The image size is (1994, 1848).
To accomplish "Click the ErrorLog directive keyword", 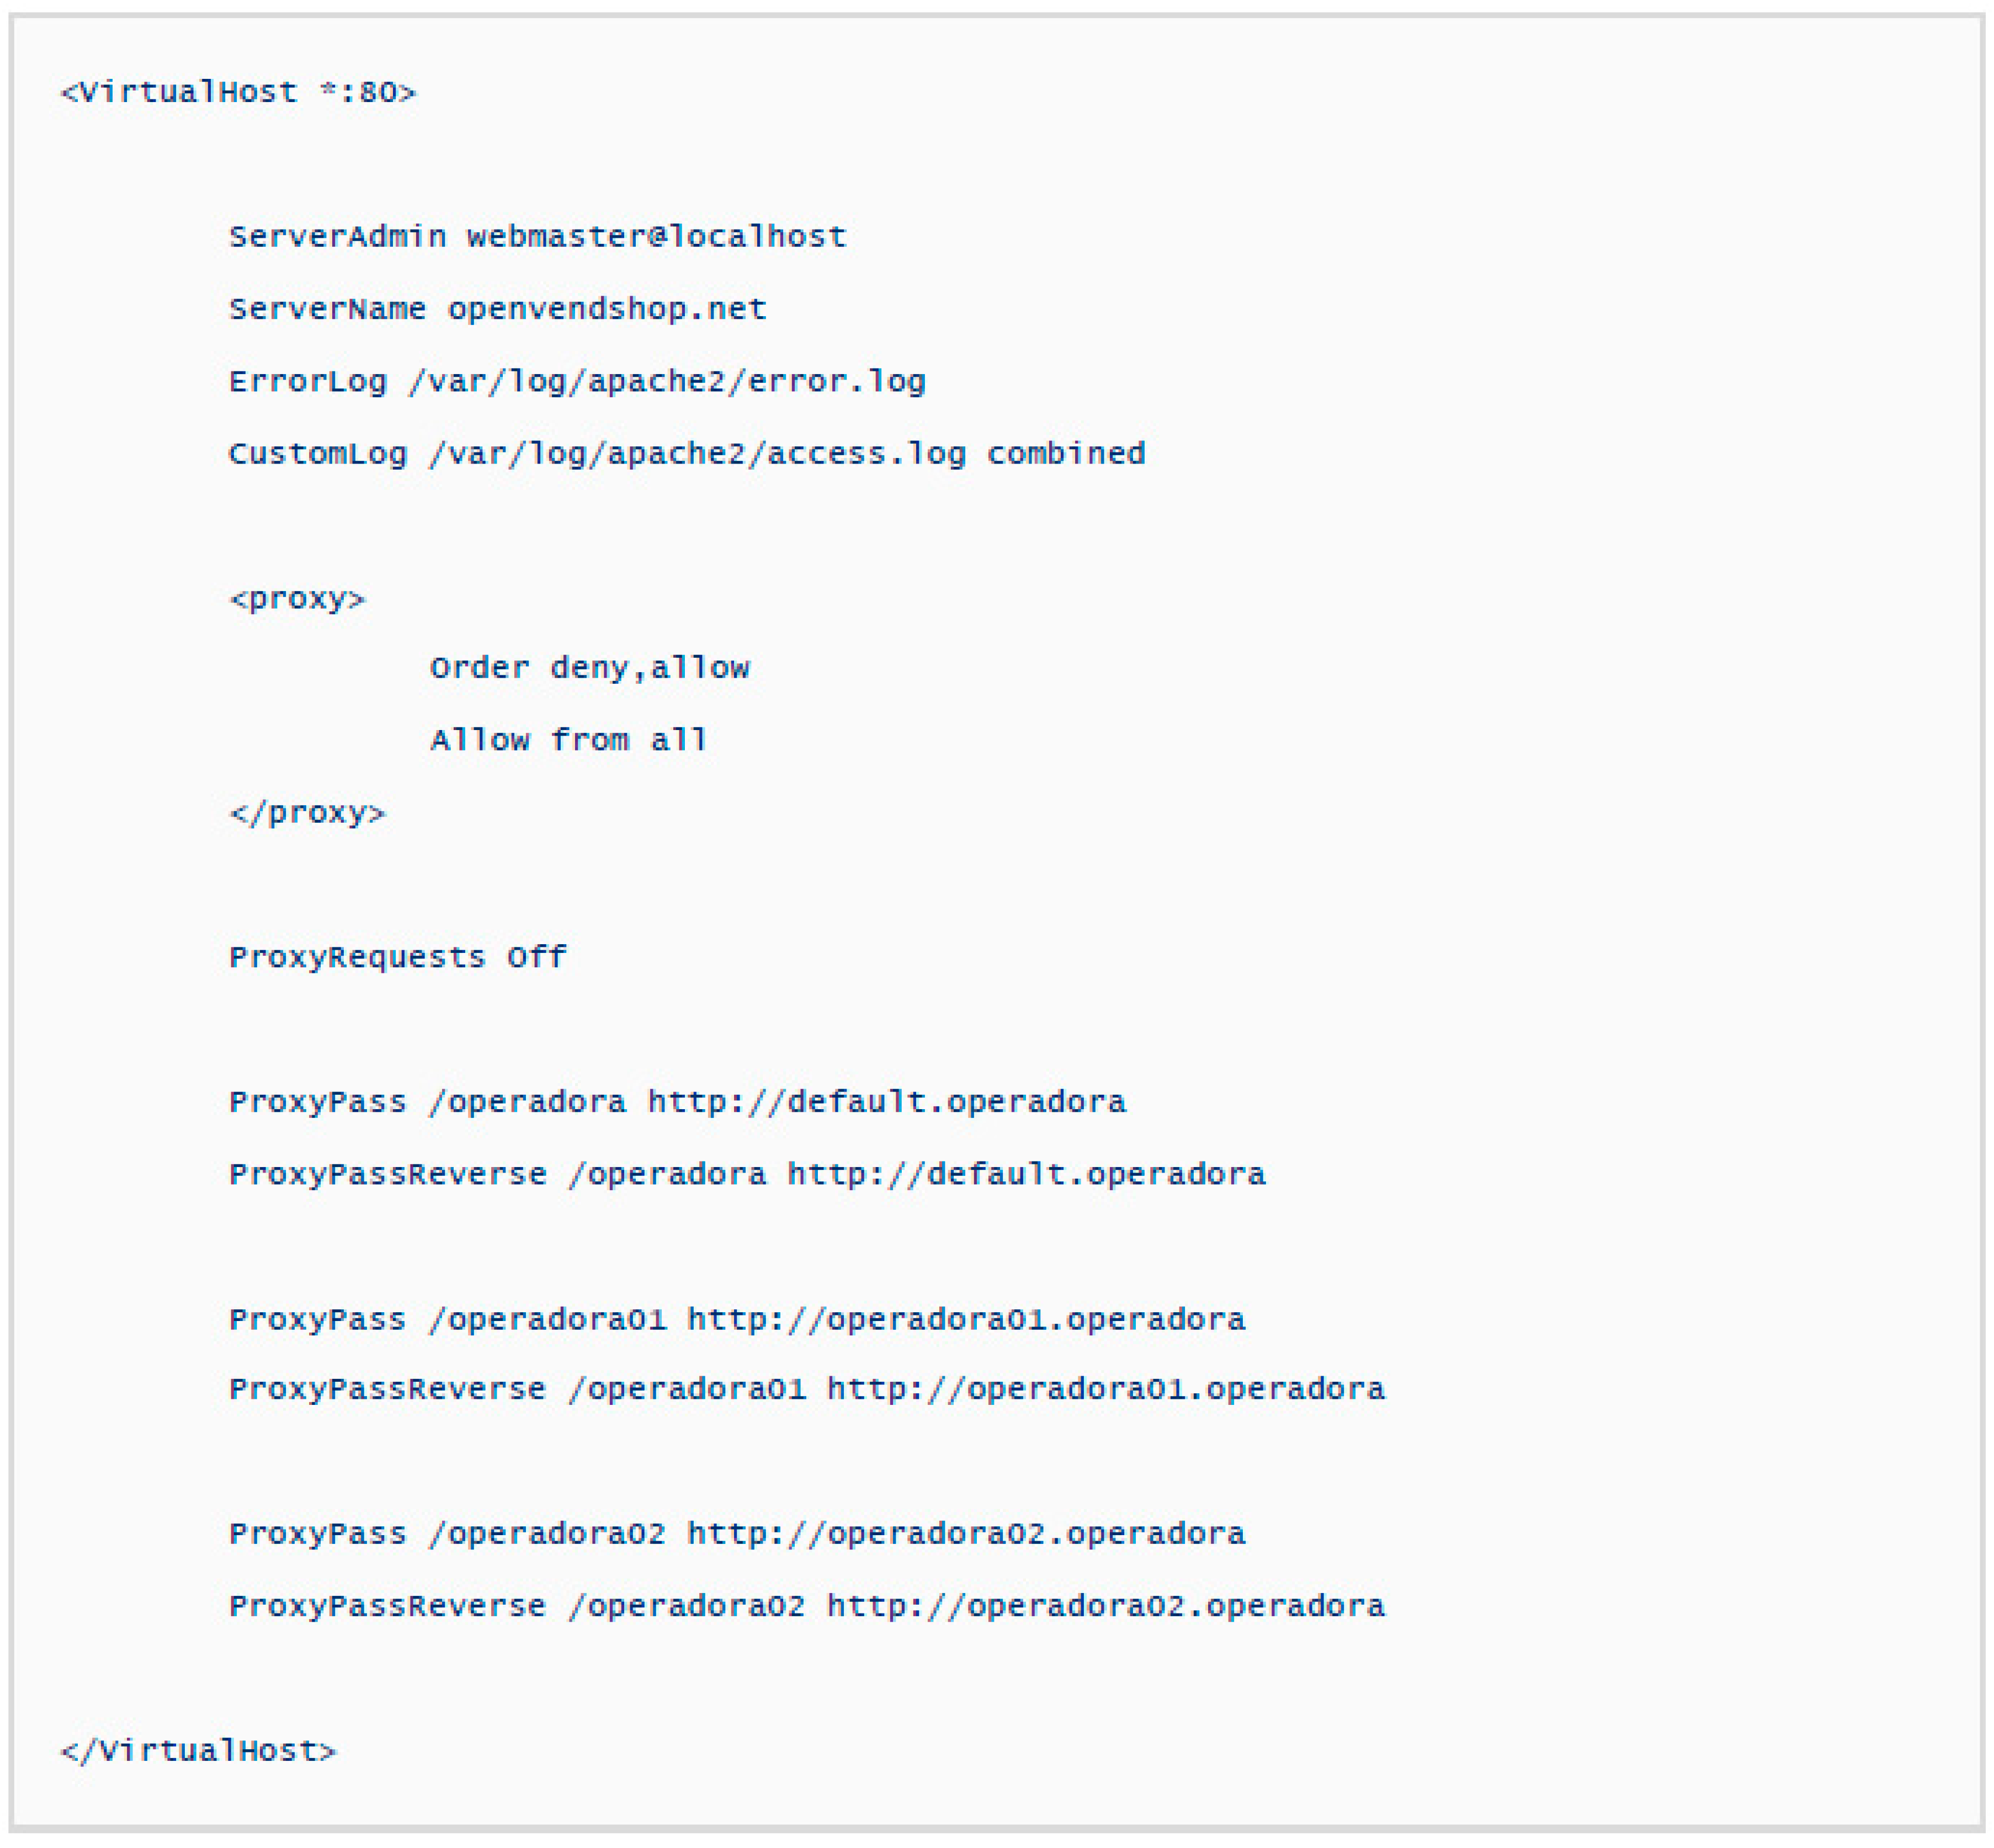I will pyautogui.click(x=307, y=382).
